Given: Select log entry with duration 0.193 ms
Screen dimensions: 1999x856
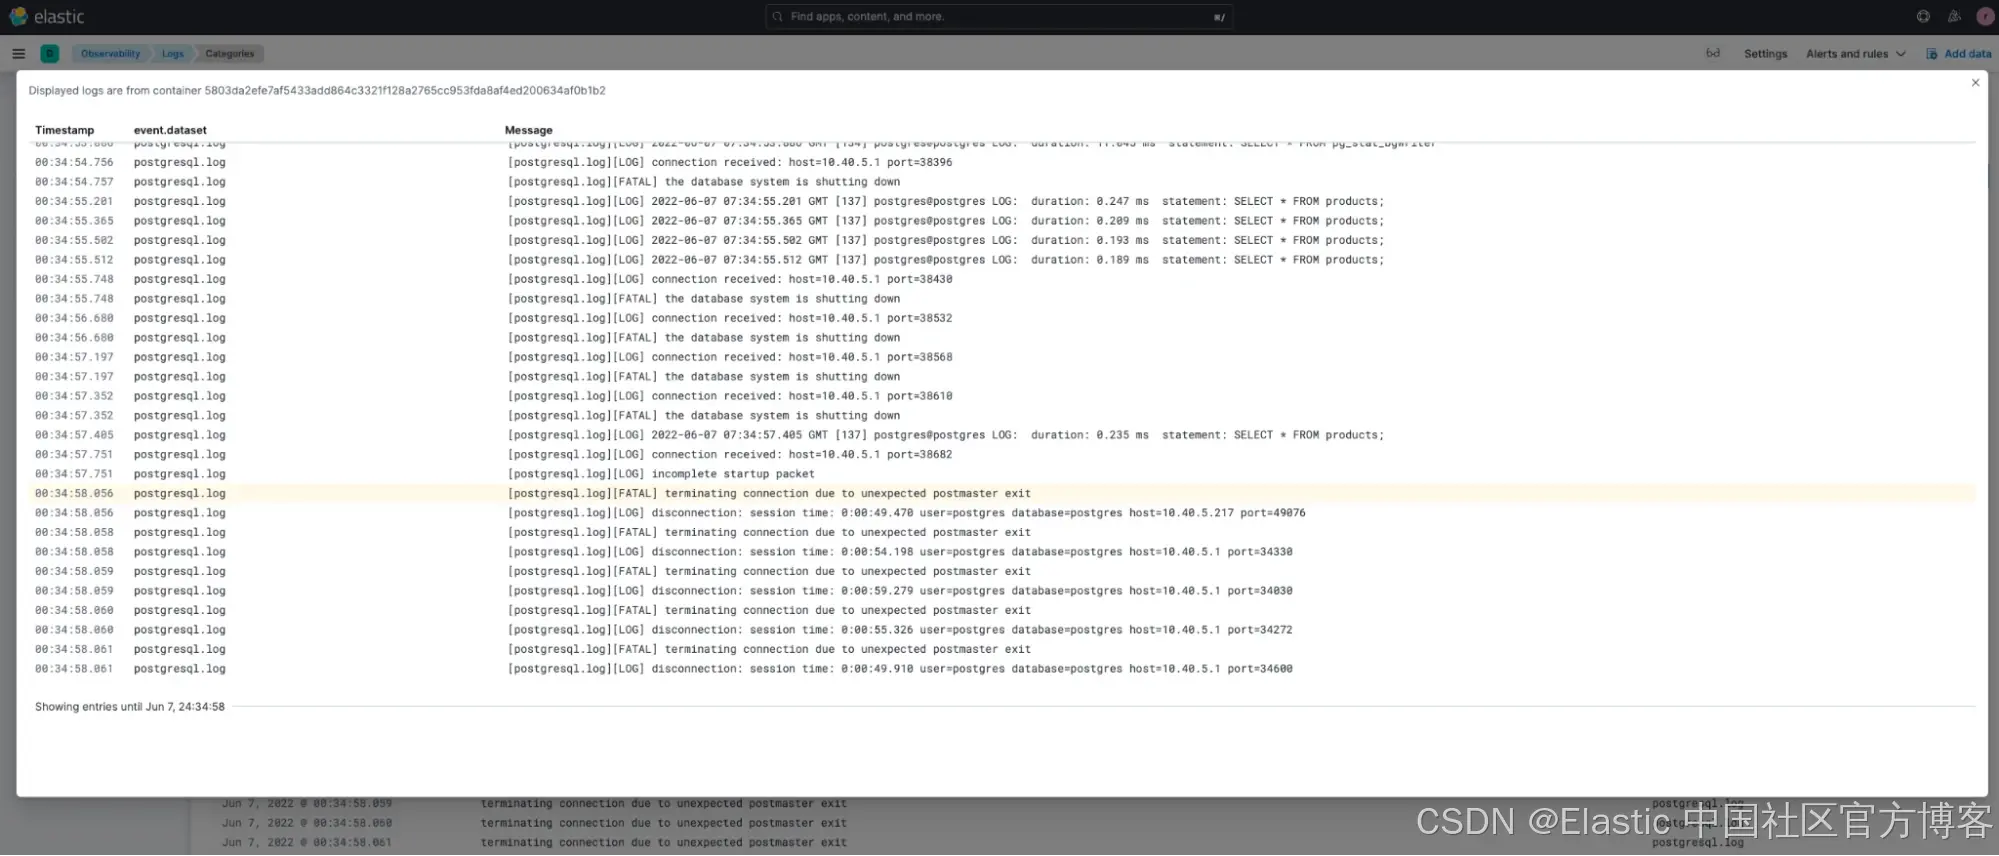Looking at the screenshot, I should coord(946,240).
